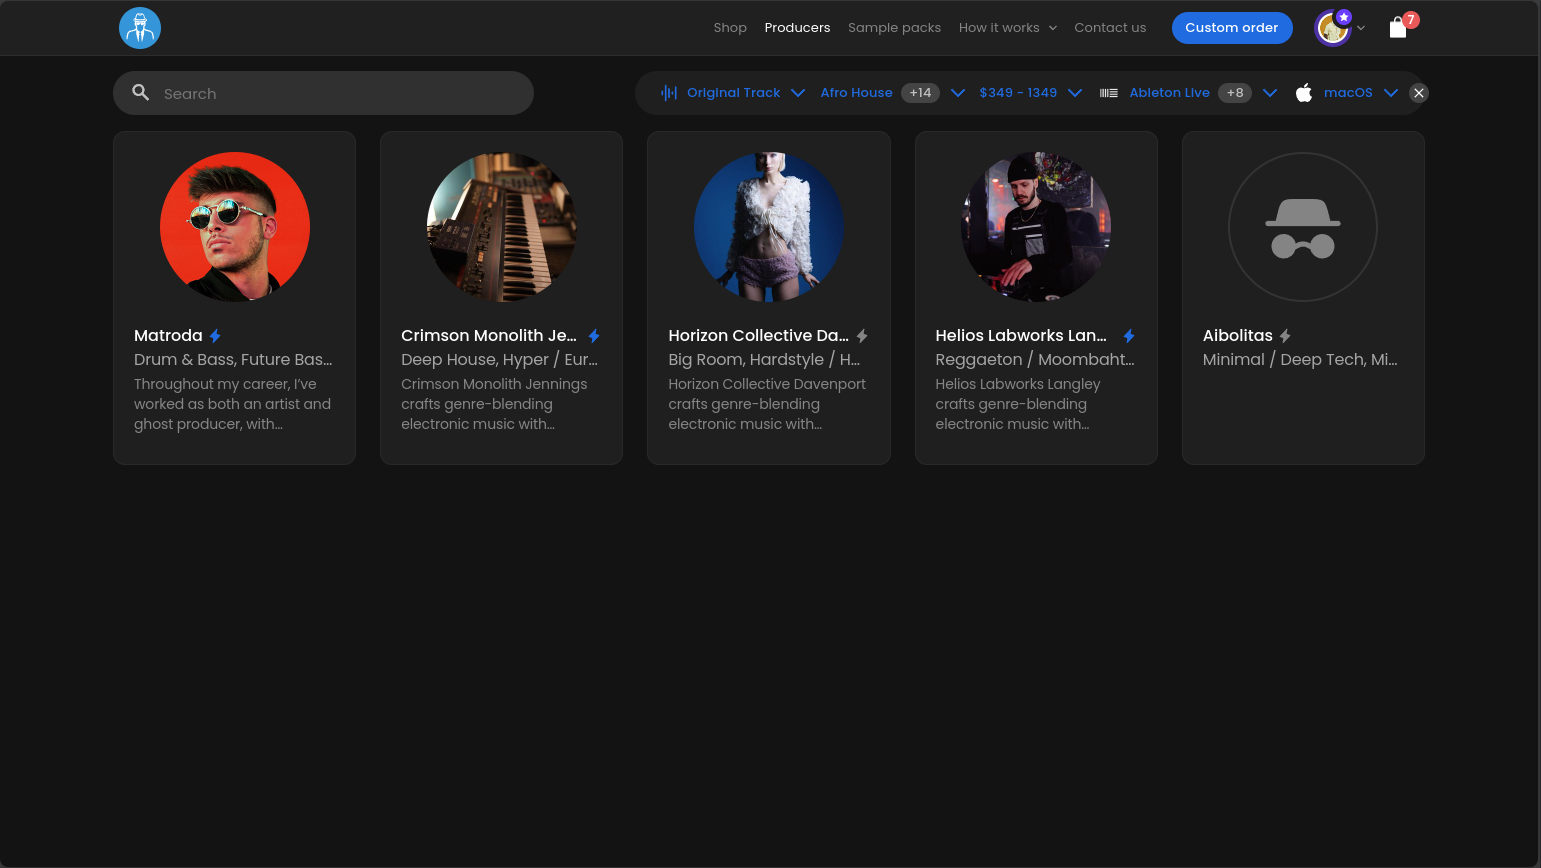Focus the Search input field
This screenshot has height=868, width=1541.
[340, 93]
